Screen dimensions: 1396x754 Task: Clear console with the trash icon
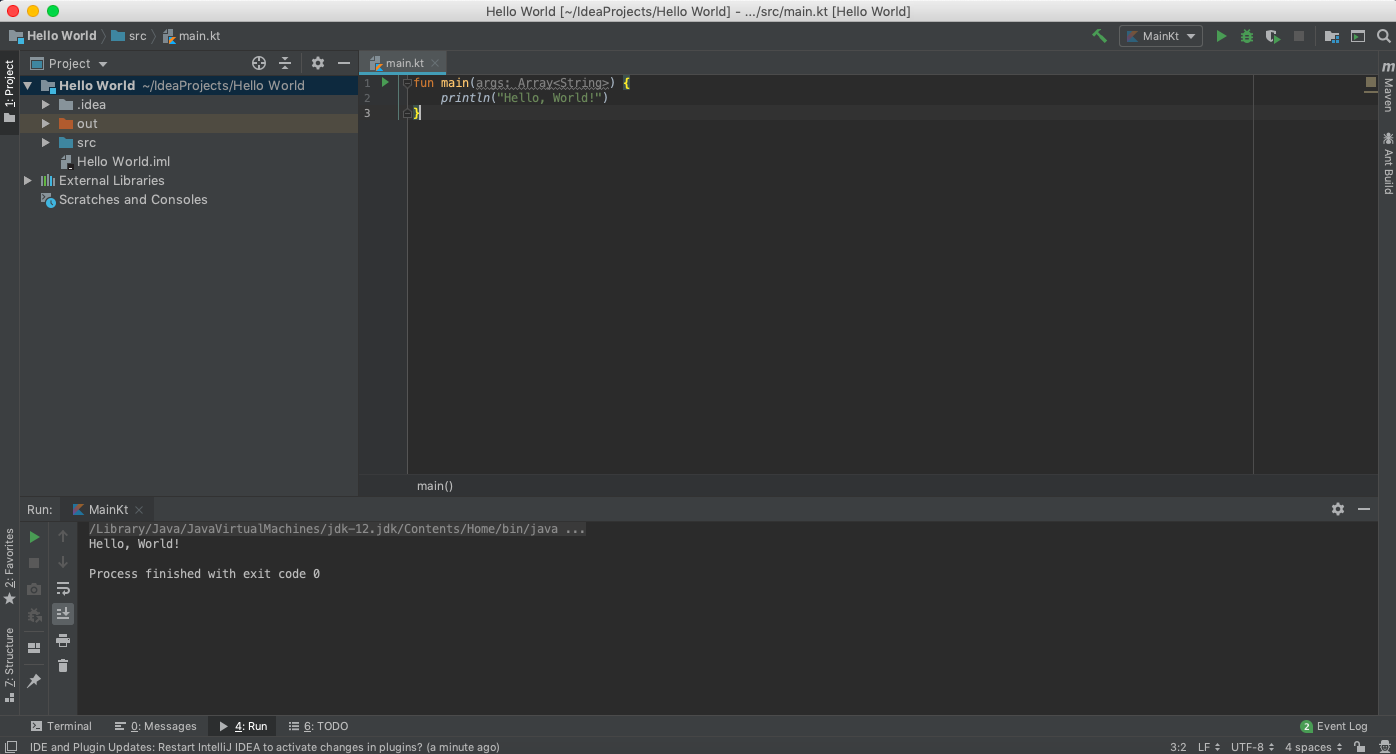63,666
